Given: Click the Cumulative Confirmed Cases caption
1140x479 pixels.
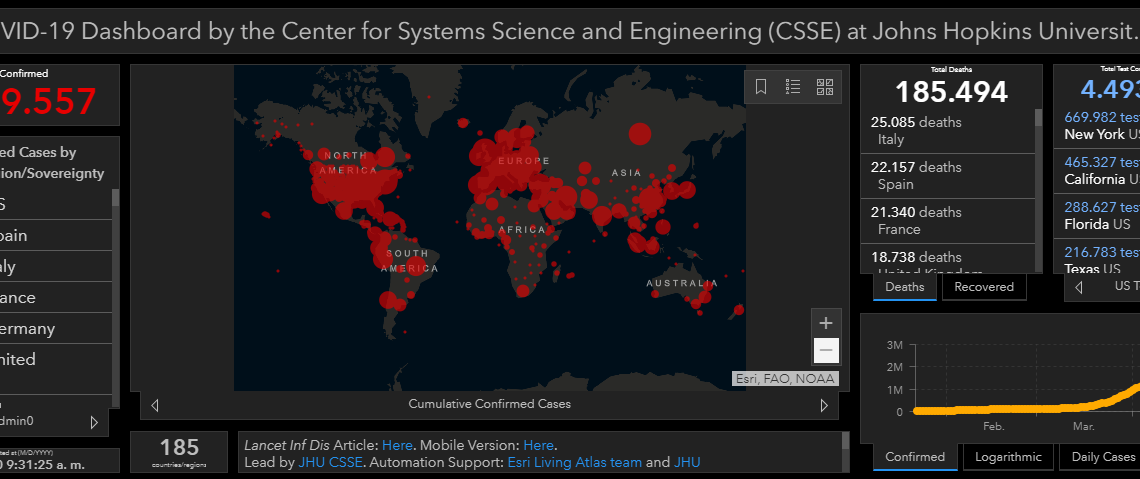Looking at the screenshot, I should pos(489,404).
